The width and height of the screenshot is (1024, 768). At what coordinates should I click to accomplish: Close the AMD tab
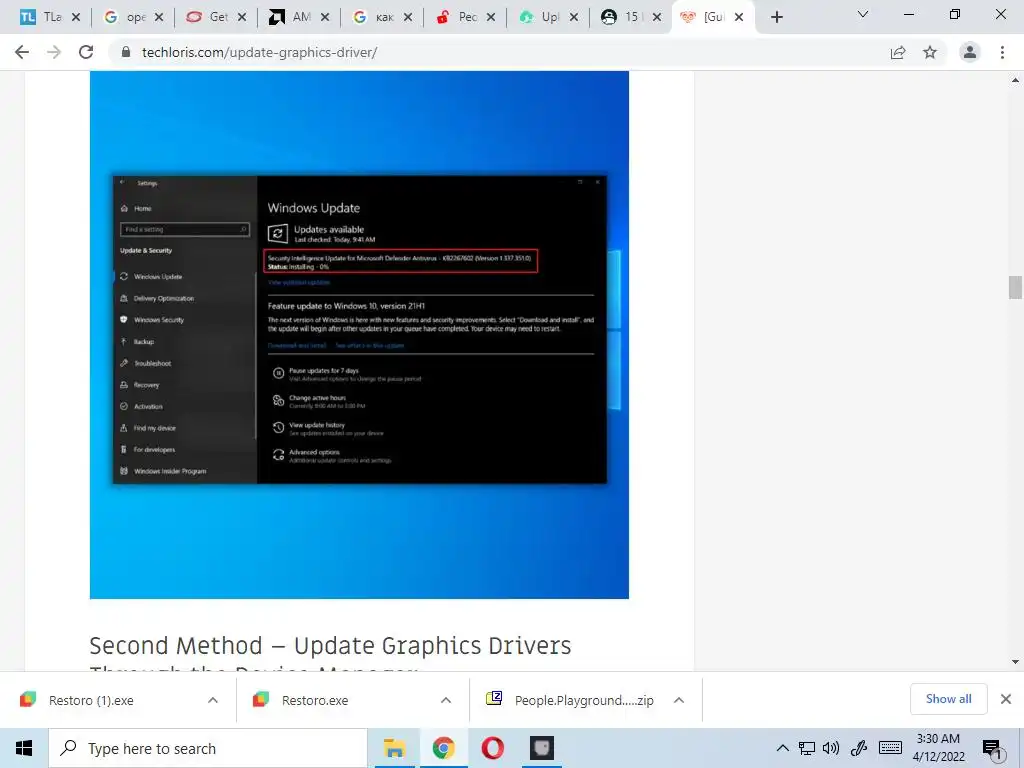point(325,17)
